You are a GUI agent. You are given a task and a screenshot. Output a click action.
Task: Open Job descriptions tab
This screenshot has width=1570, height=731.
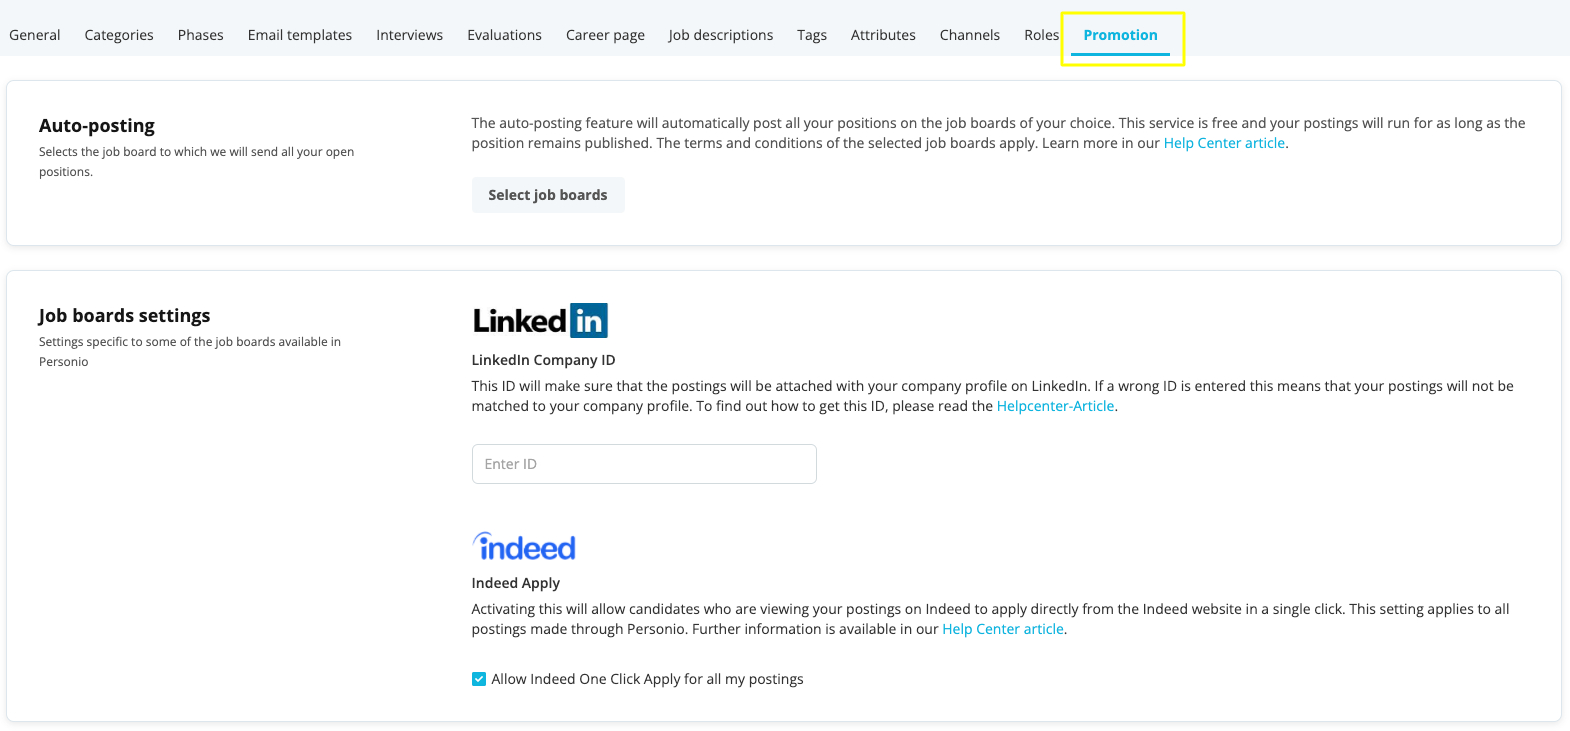721,35
